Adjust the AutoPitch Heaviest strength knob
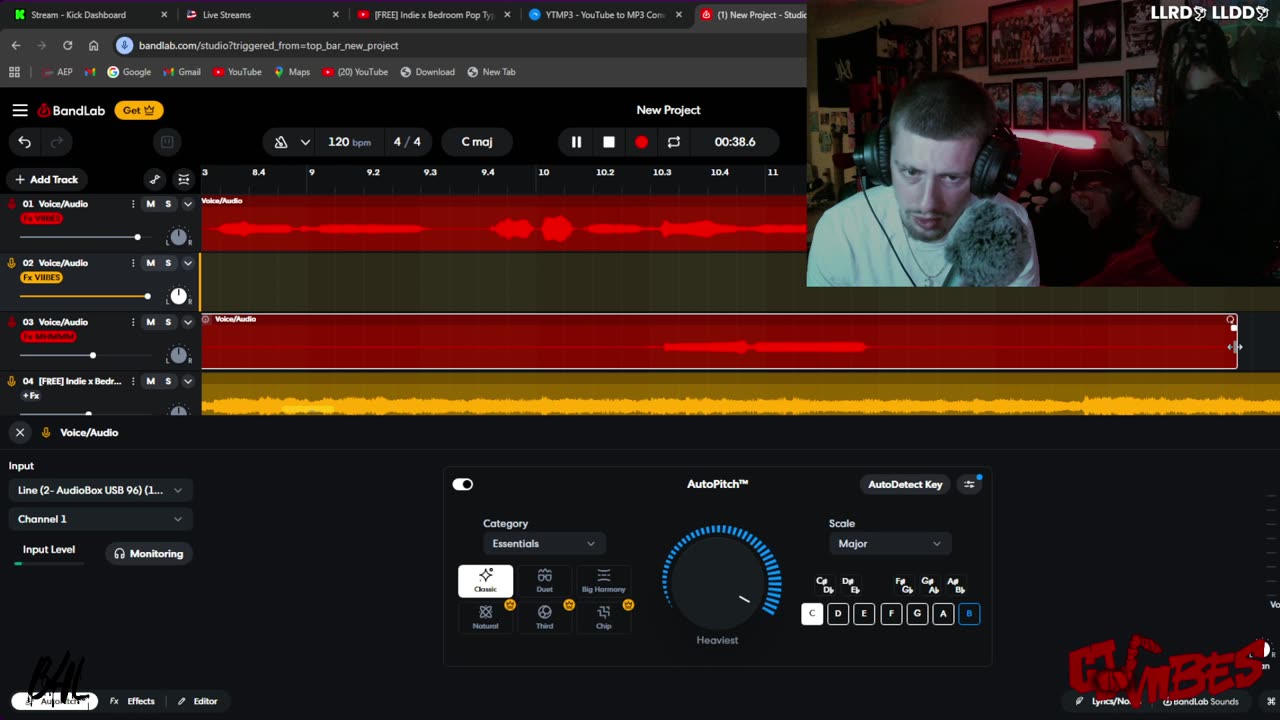Screen dimensions: 1280x720 pyautogui.click(x=721, y=578)
